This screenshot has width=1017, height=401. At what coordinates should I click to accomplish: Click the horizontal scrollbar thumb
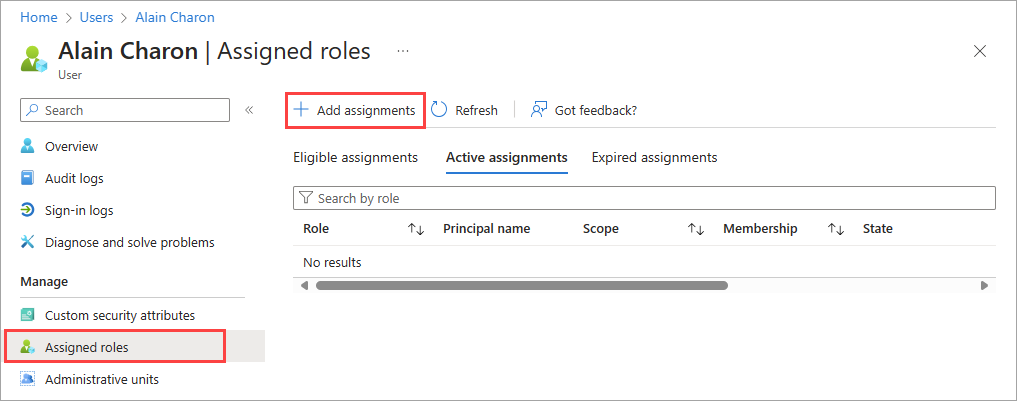[x=521, y=285]
